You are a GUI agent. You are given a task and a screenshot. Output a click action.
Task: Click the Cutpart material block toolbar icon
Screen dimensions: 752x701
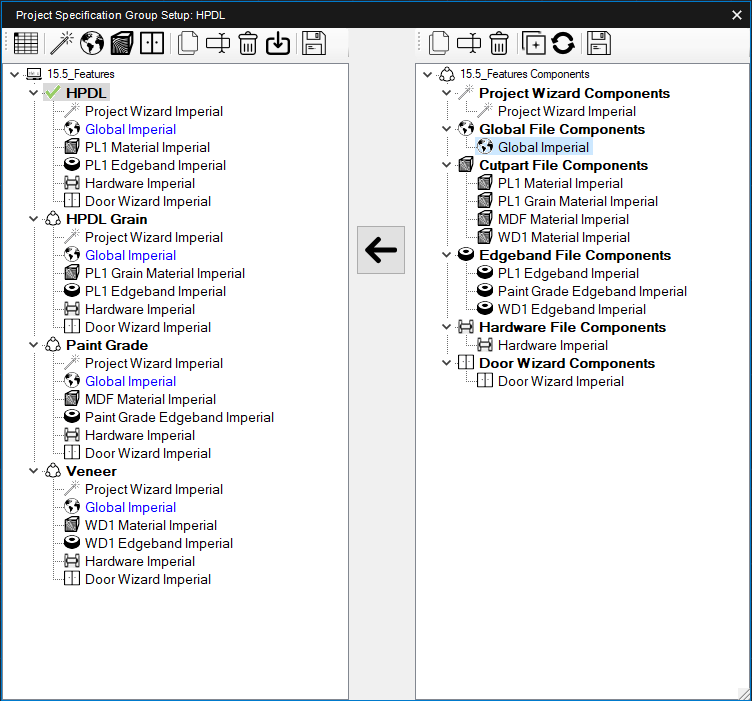tap(122, 43)
